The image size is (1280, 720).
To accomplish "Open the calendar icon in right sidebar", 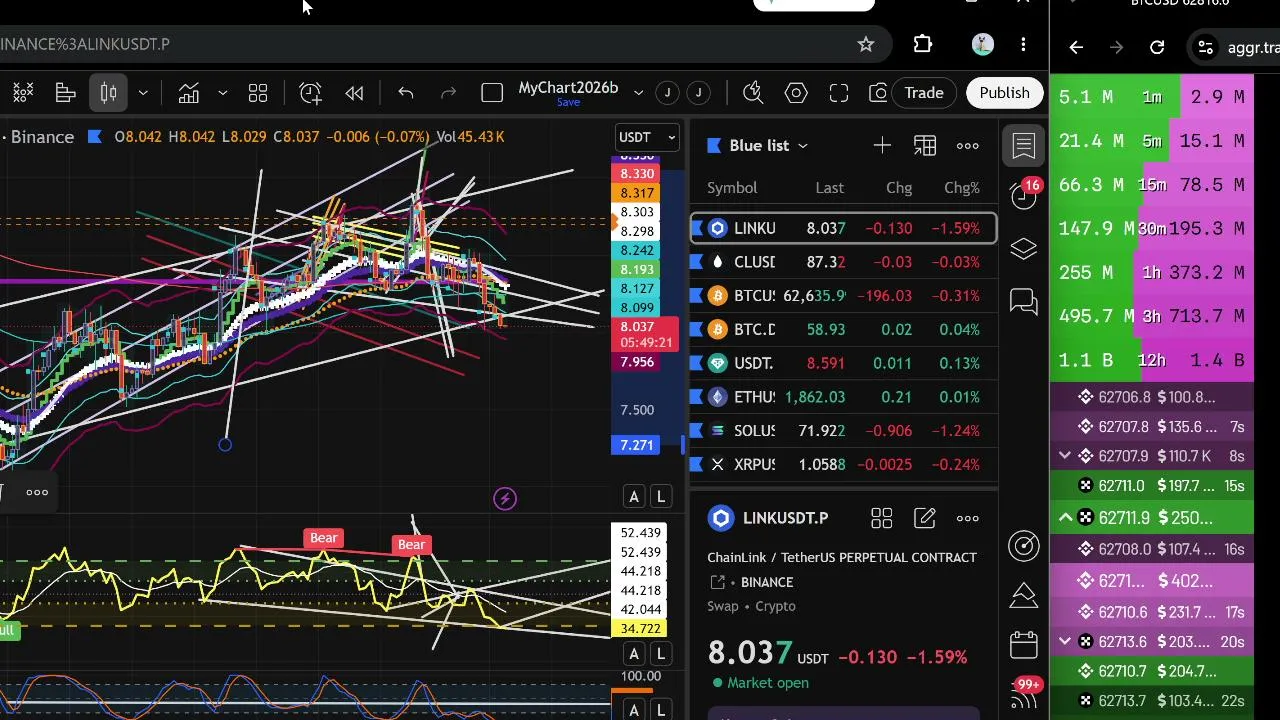I will coord(1024,645).
